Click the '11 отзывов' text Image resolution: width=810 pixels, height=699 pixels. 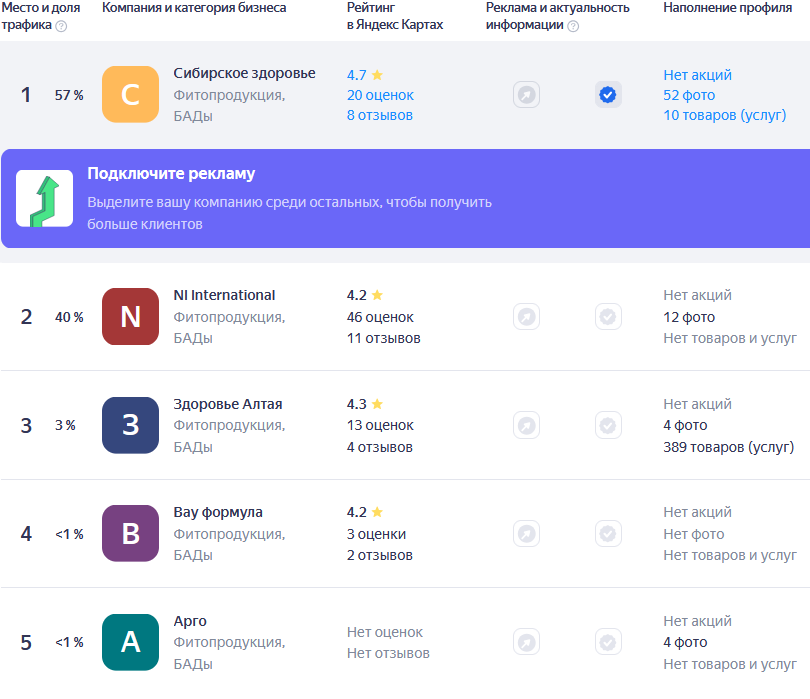383,338
